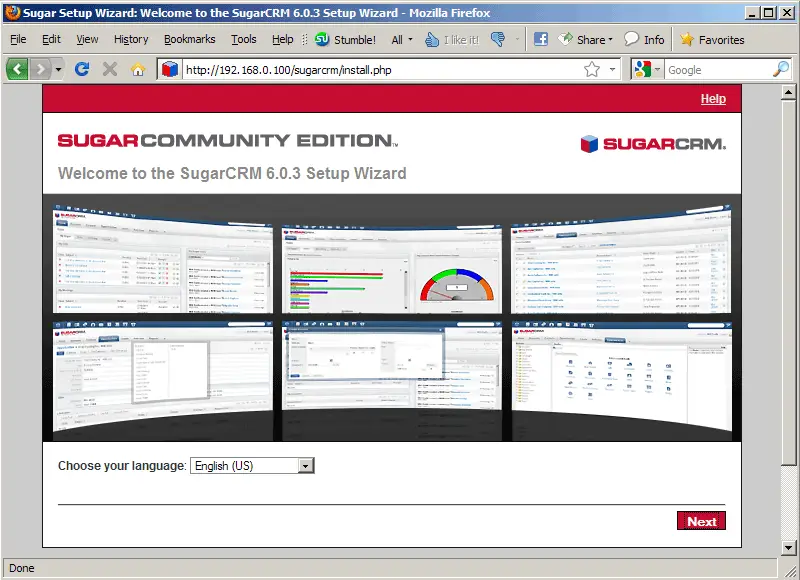This screenshot has height=580, width=800.
Task: Go back with the green Back arrow
Action: (x=17, y=69)
